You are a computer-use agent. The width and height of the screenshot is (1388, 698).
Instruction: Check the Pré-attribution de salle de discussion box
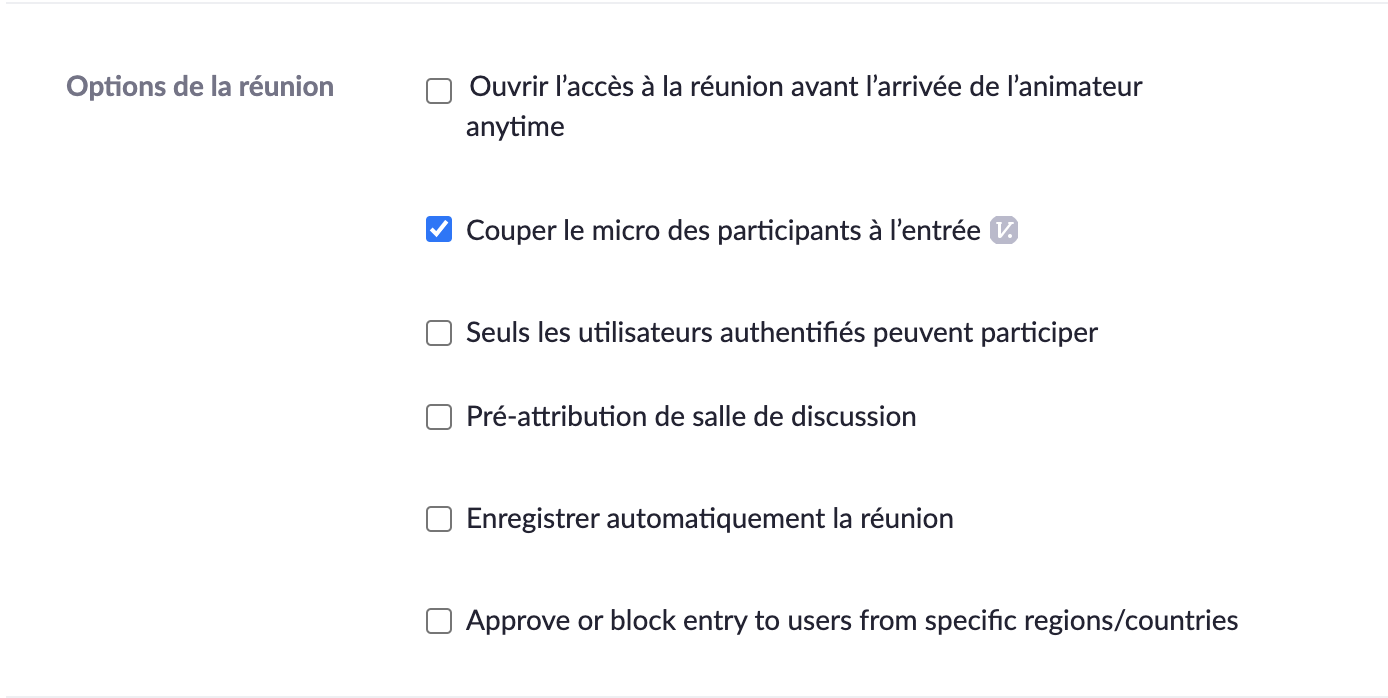[439, 417]
